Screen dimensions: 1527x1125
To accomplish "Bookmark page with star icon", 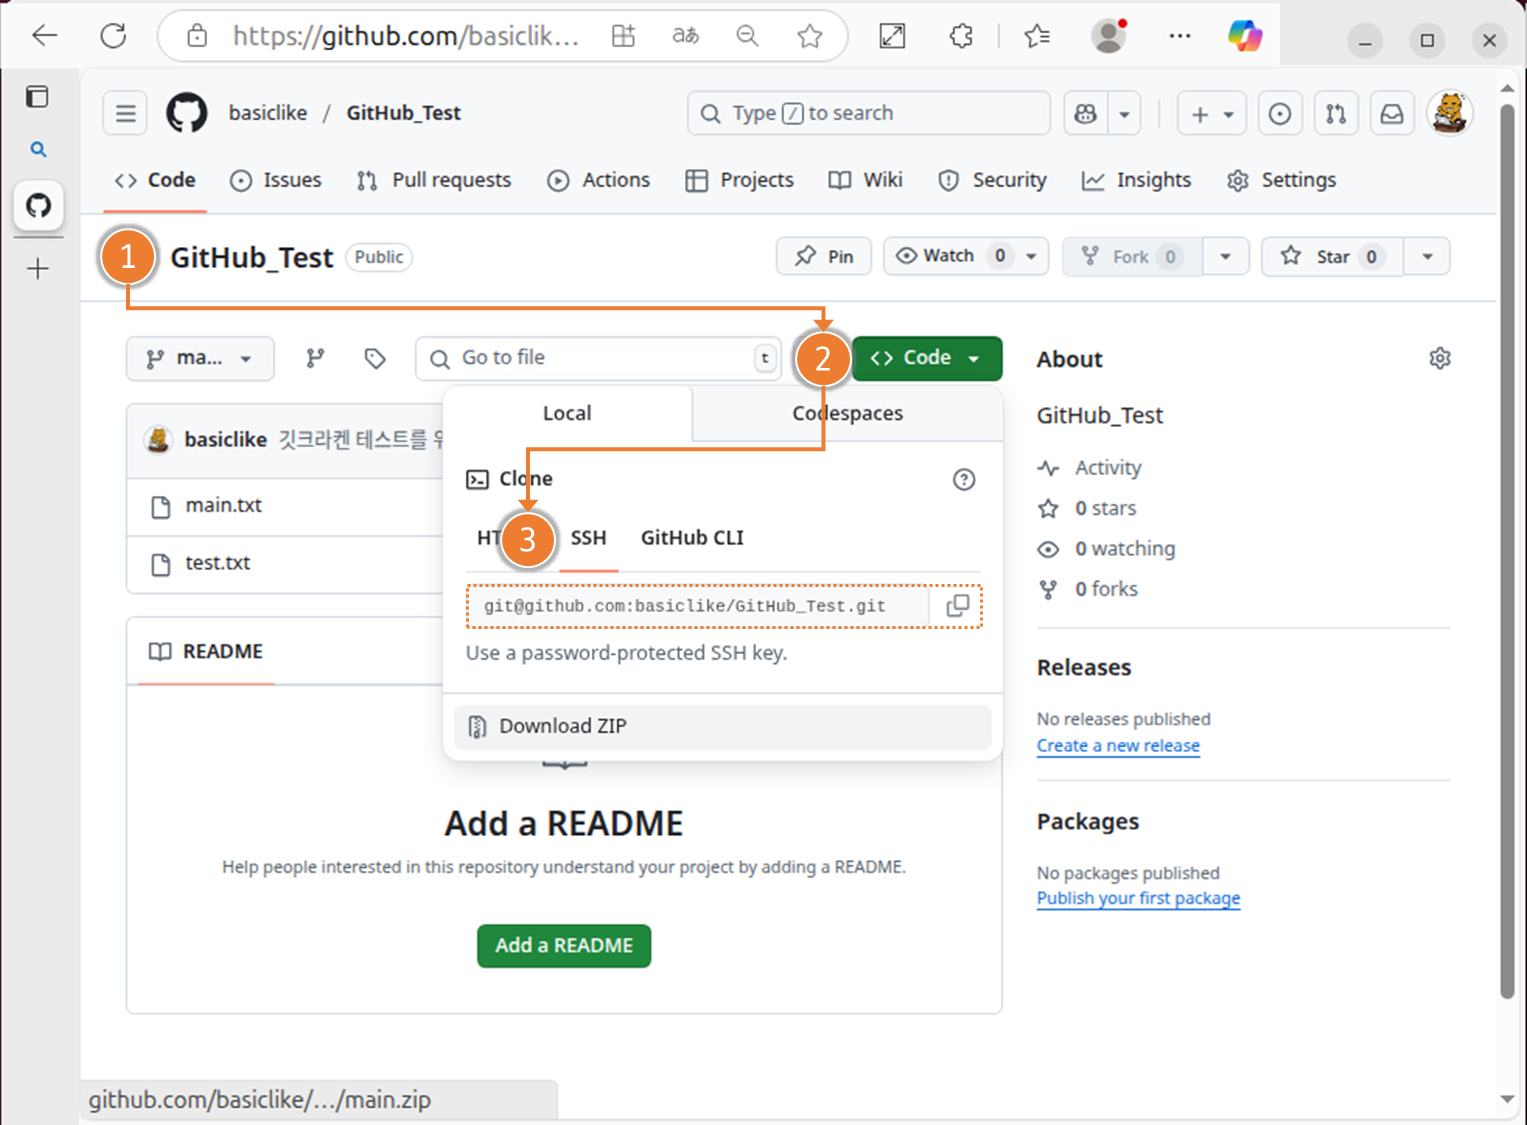I will [810, 37].
